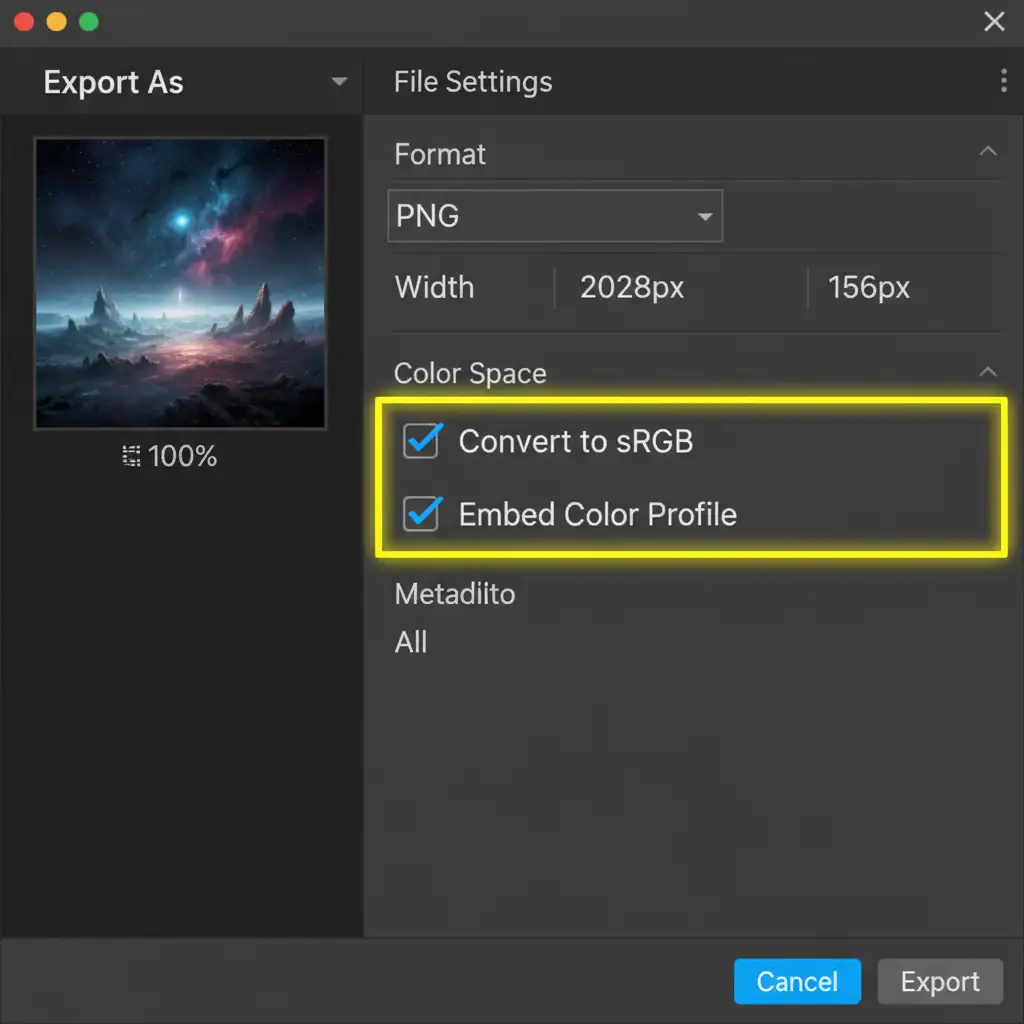The image size is (1024, 1024).
Task: Click the Metadiito section label
Action: tap(455, 594)
